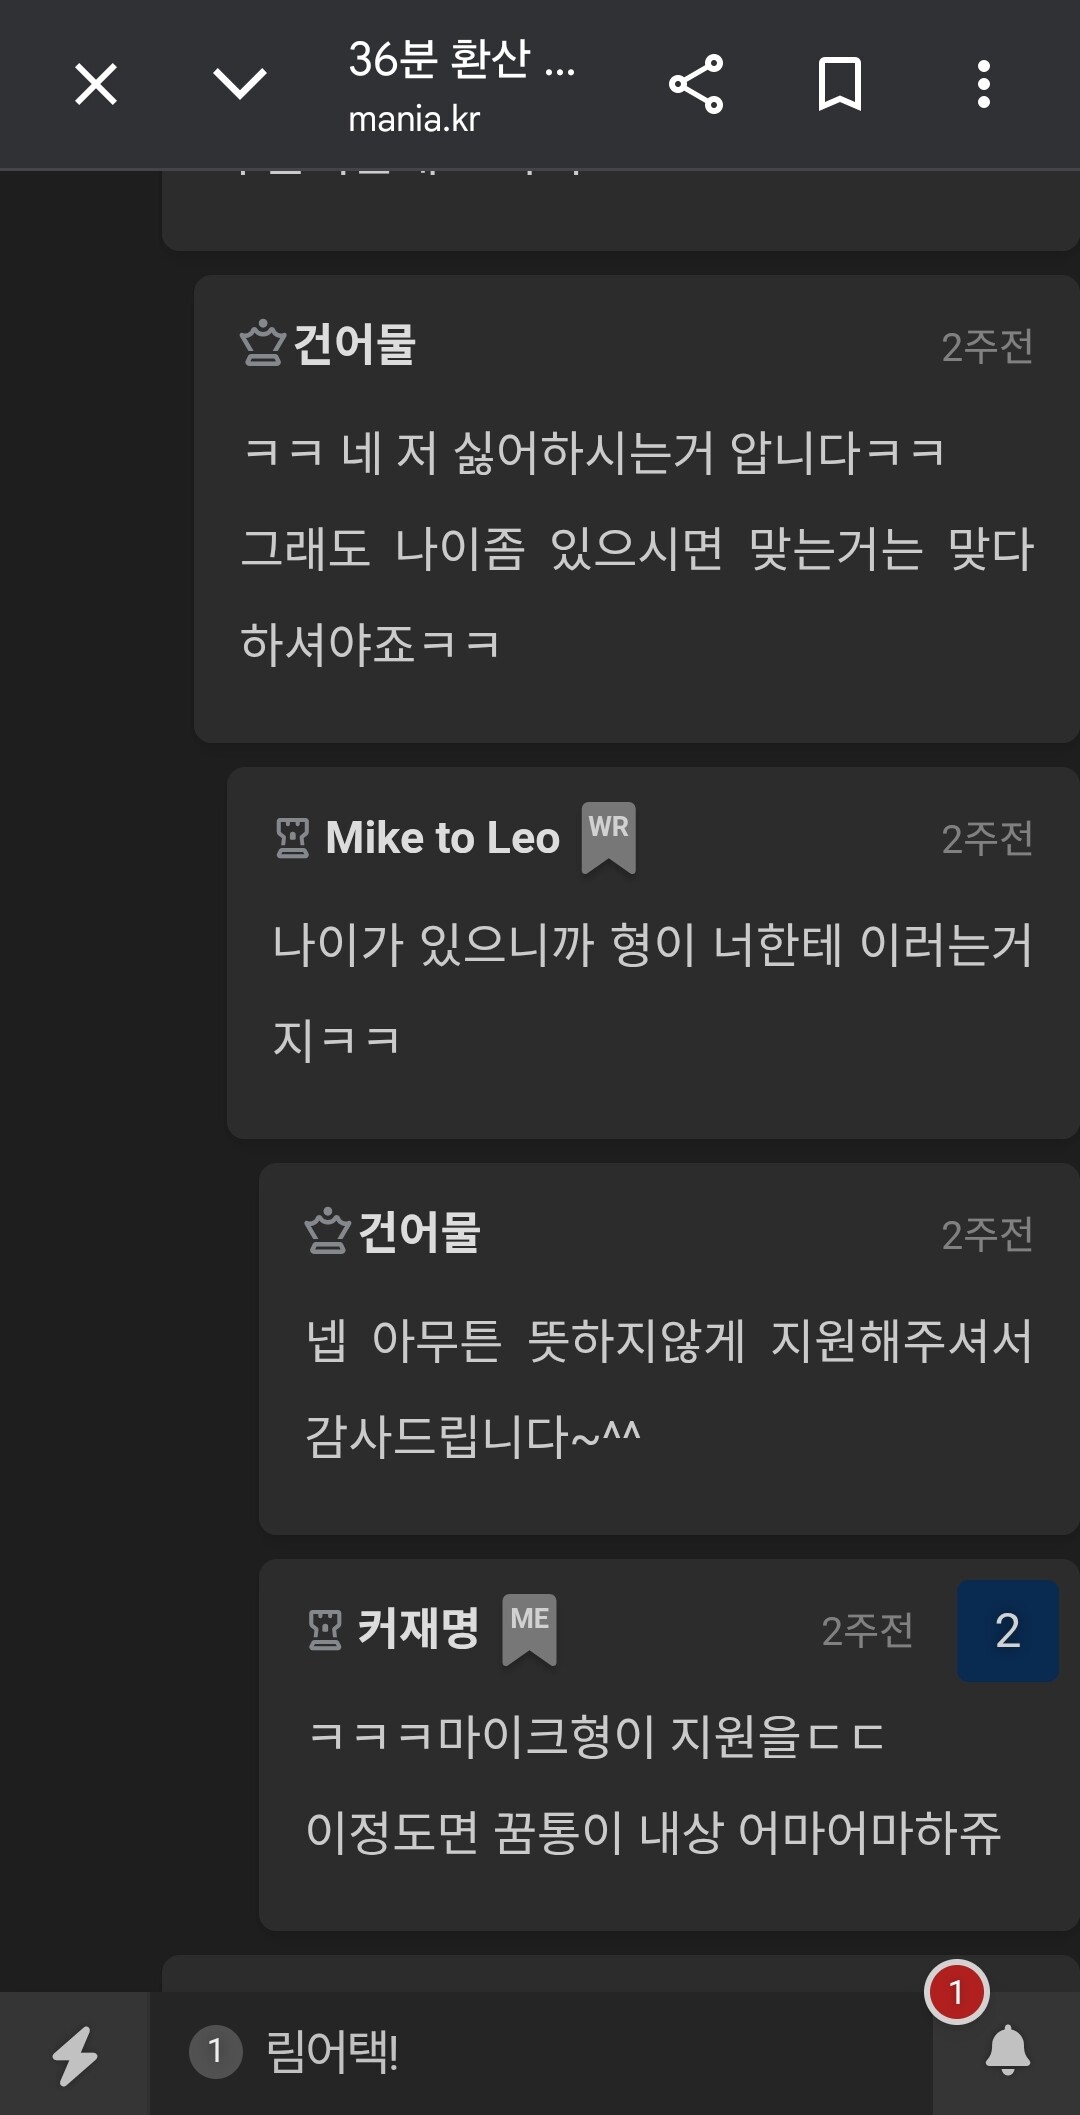Open notifications via the bell icon
Screen dimensions: 1080x2115
[x=1008, y=2049]
